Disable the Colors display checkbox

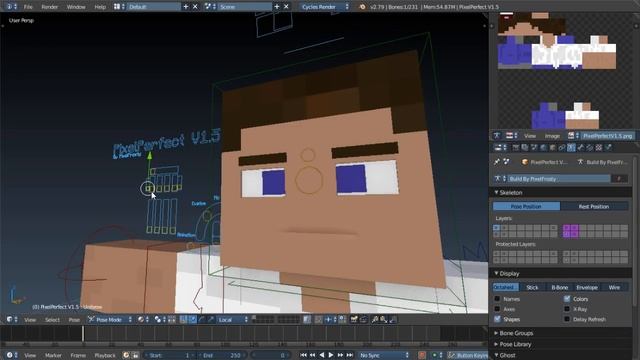point(567,299)
